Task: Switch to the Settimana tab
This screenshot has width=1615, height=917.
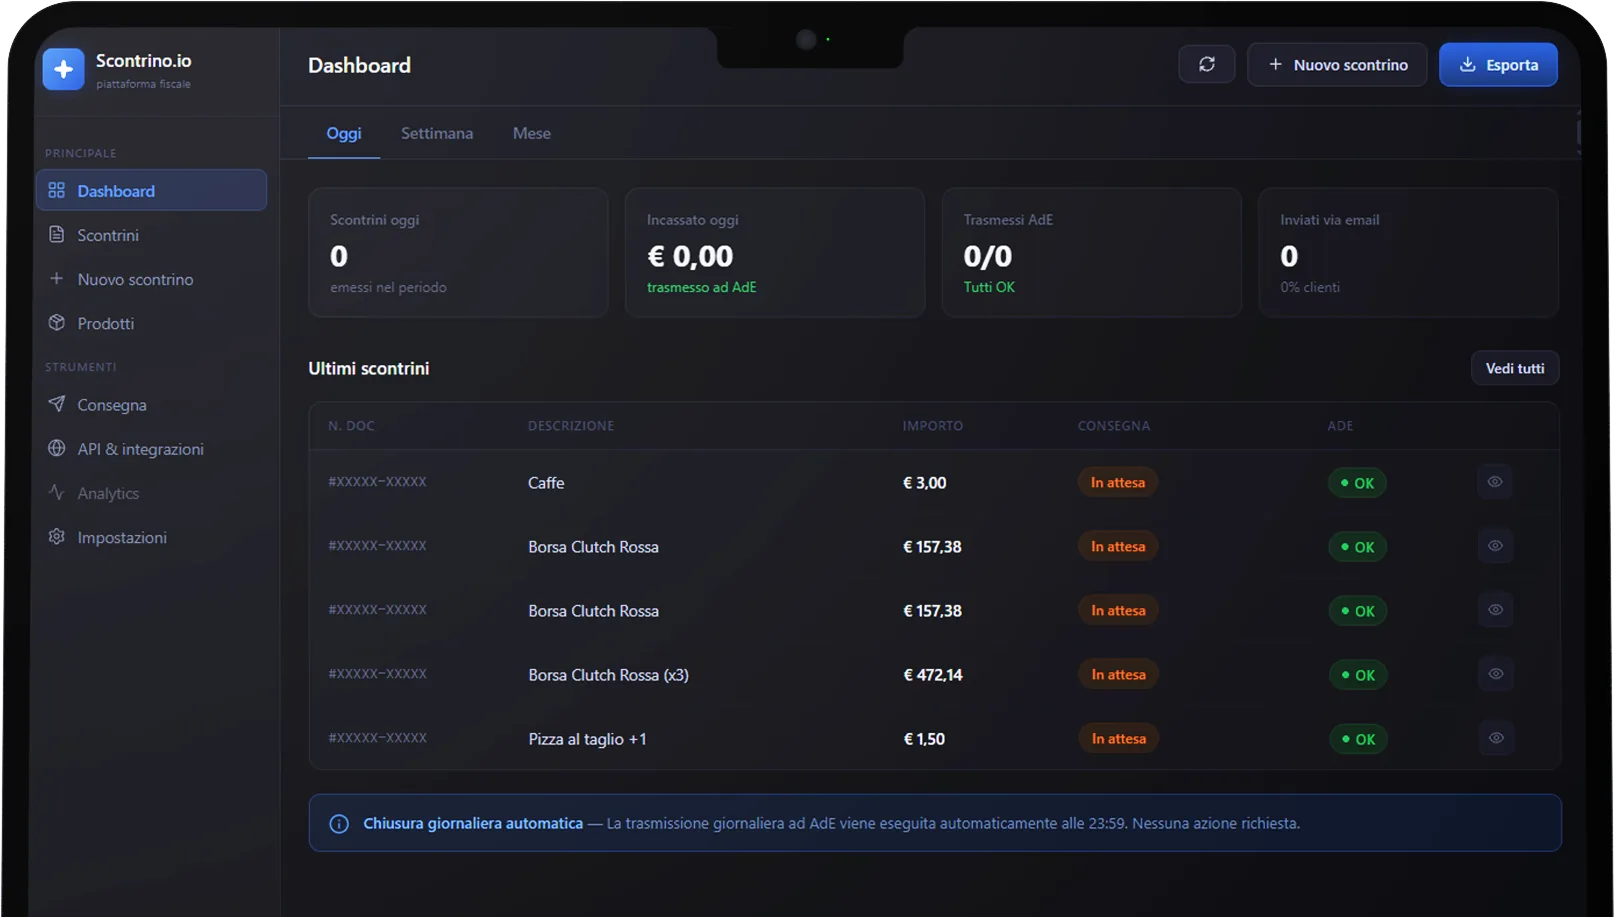Action: click(437, 133)
